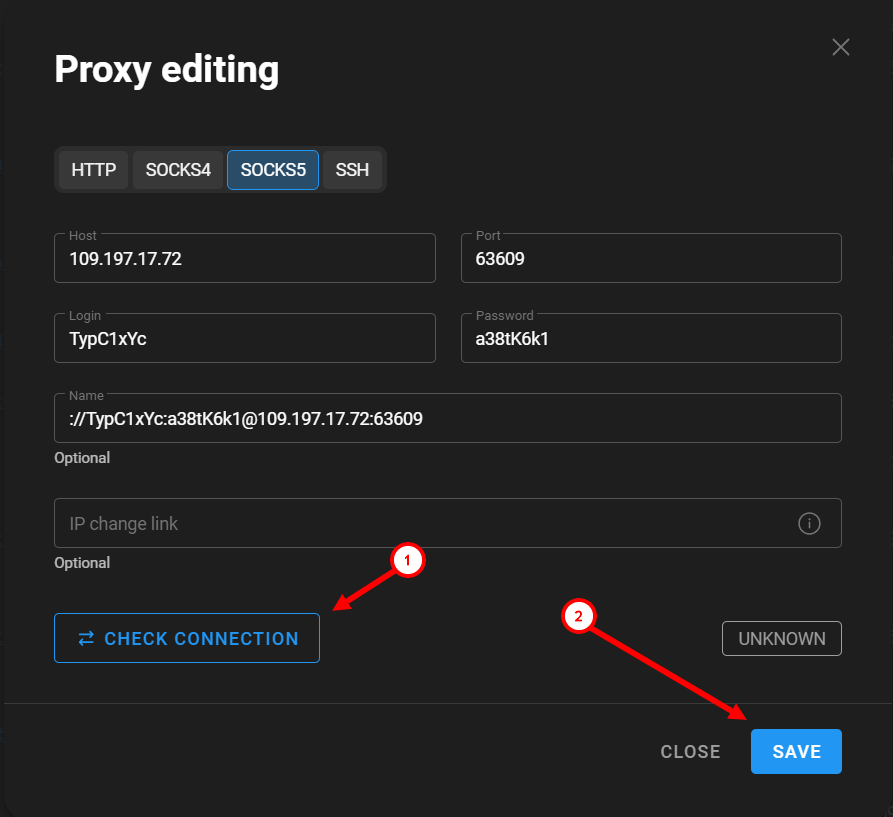Save the proxy settings
Screen dimensions: 893x817
796,752
